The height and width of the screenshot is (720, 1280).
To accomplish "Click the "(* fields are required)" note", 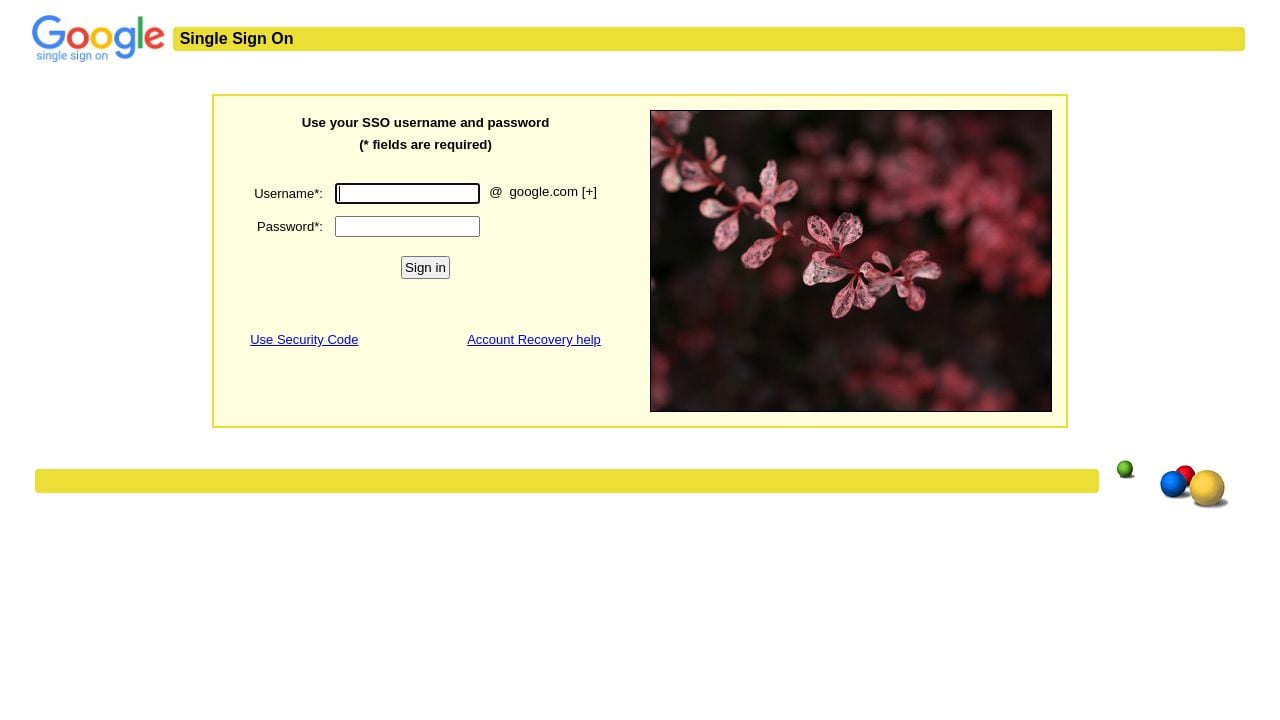I will coord(425,145).
